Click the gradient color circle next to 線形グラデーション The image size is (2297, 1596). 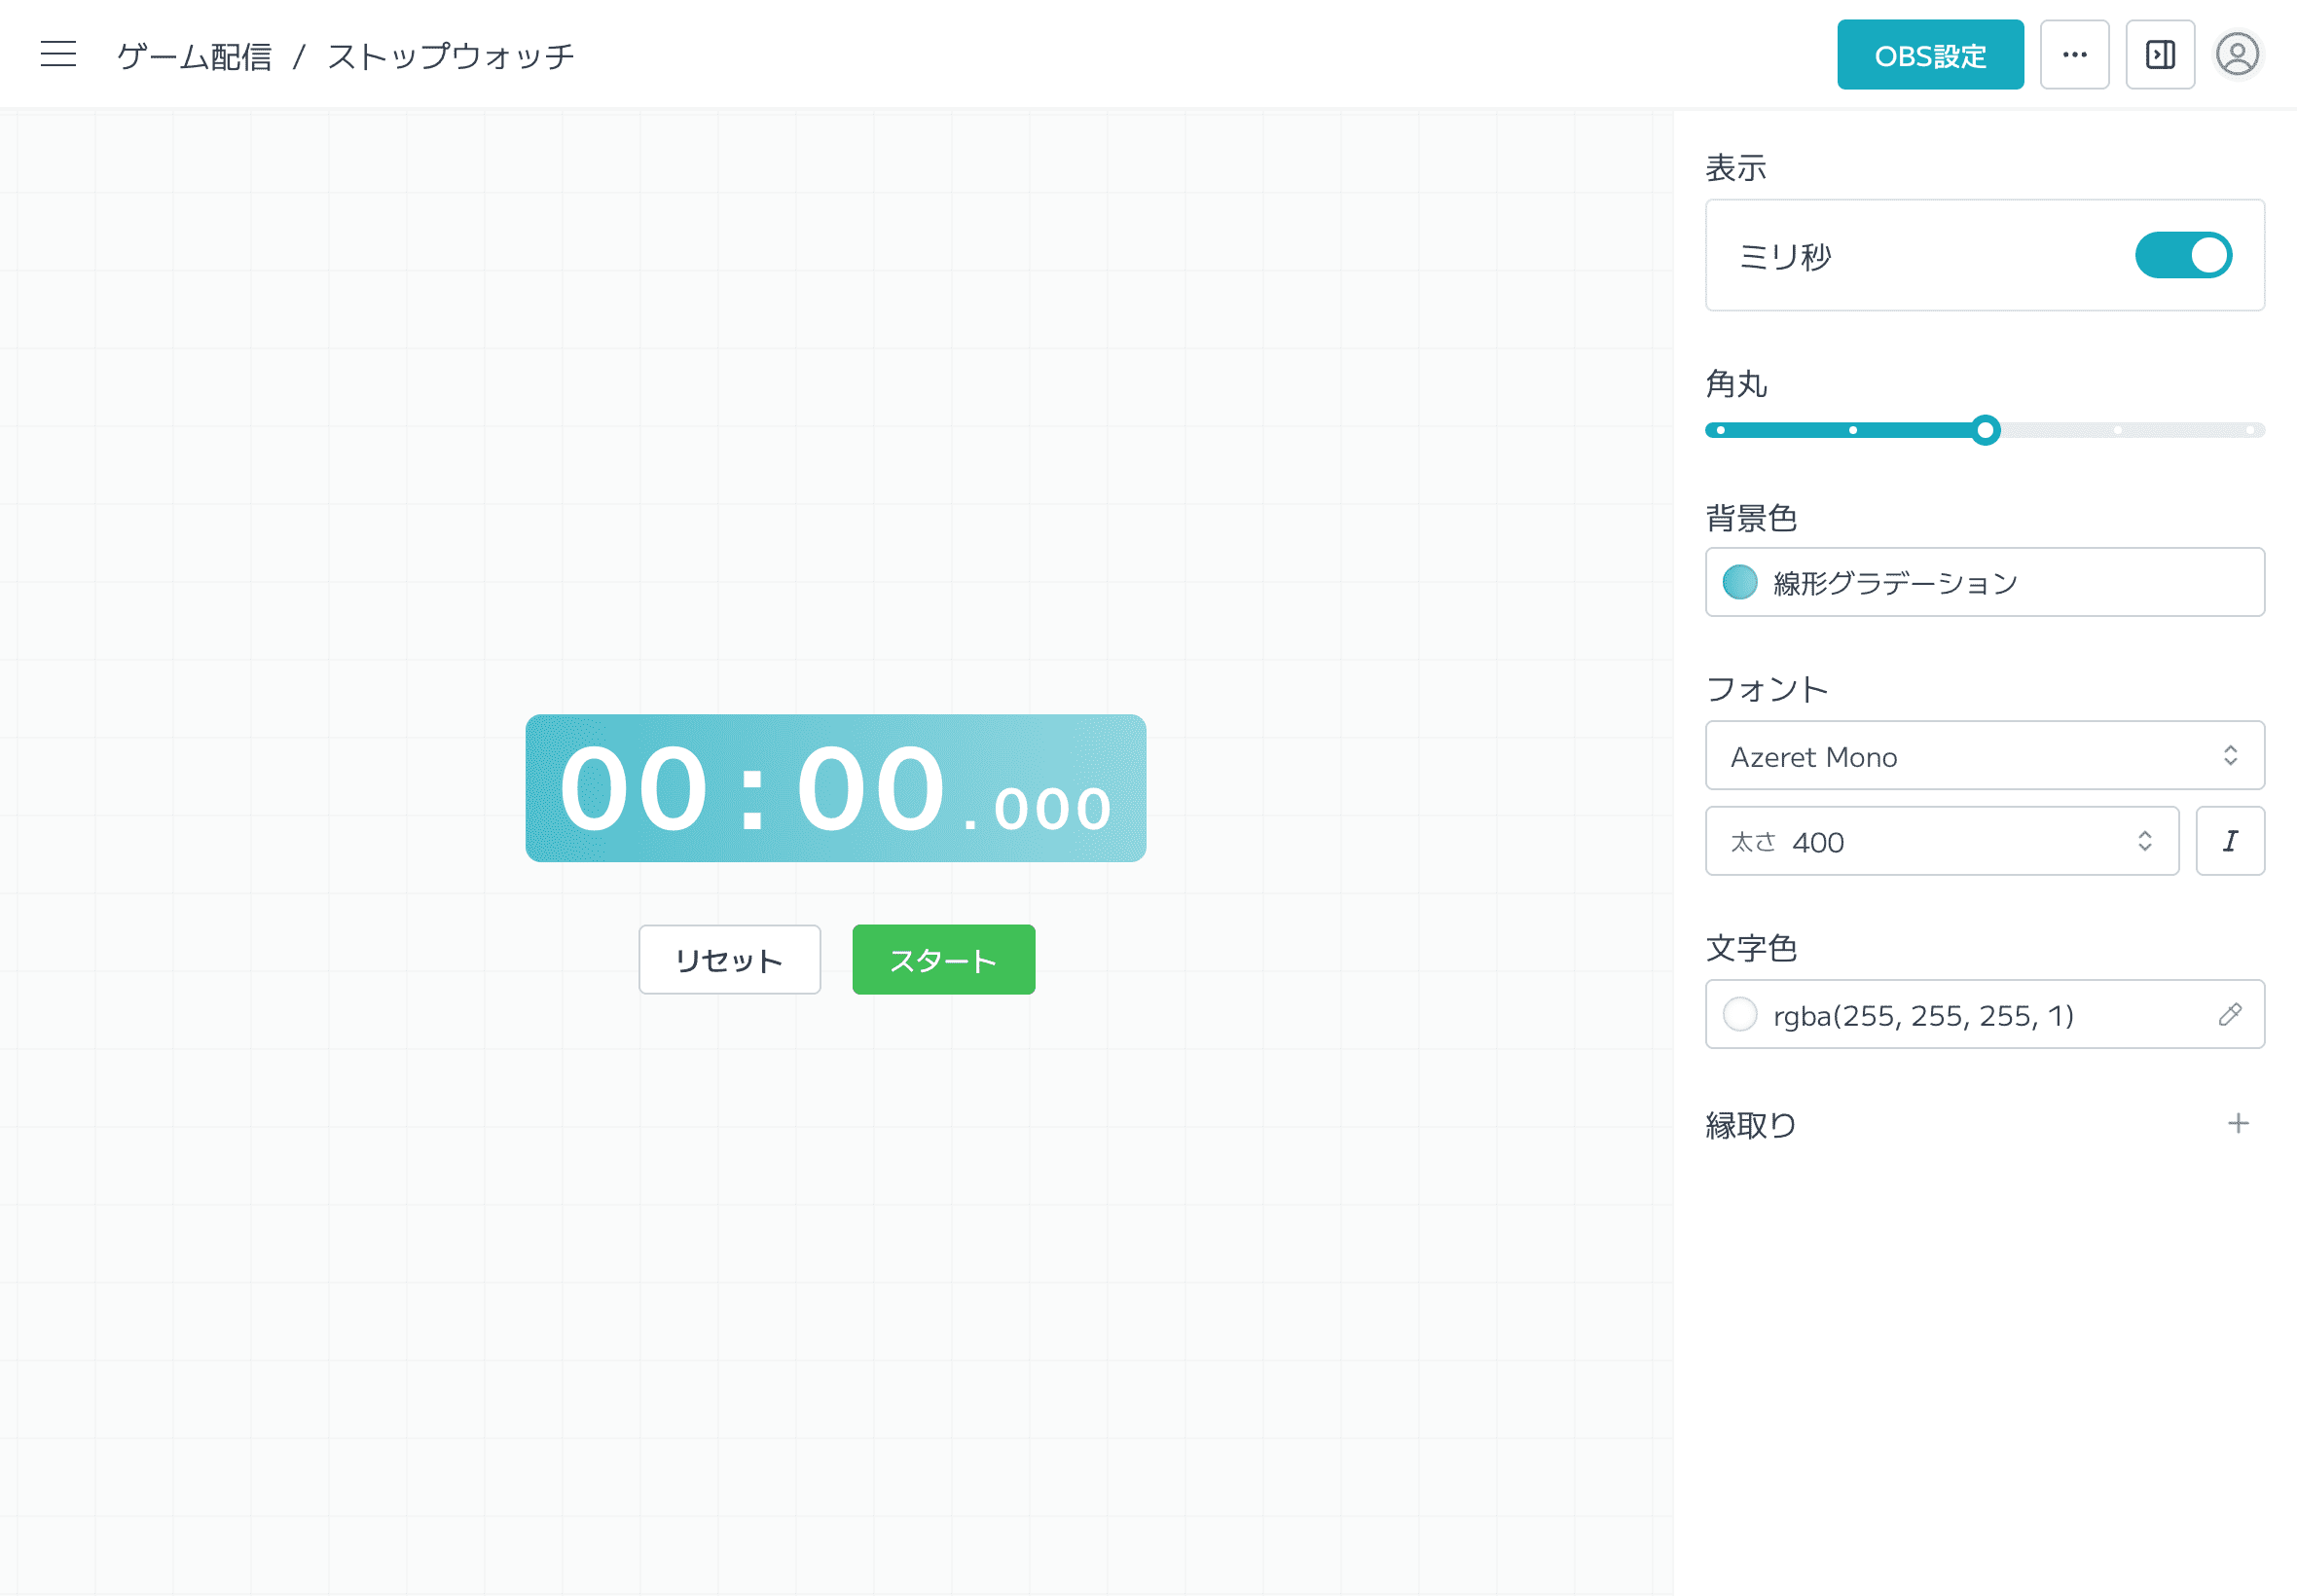(x=1740, y=582)
